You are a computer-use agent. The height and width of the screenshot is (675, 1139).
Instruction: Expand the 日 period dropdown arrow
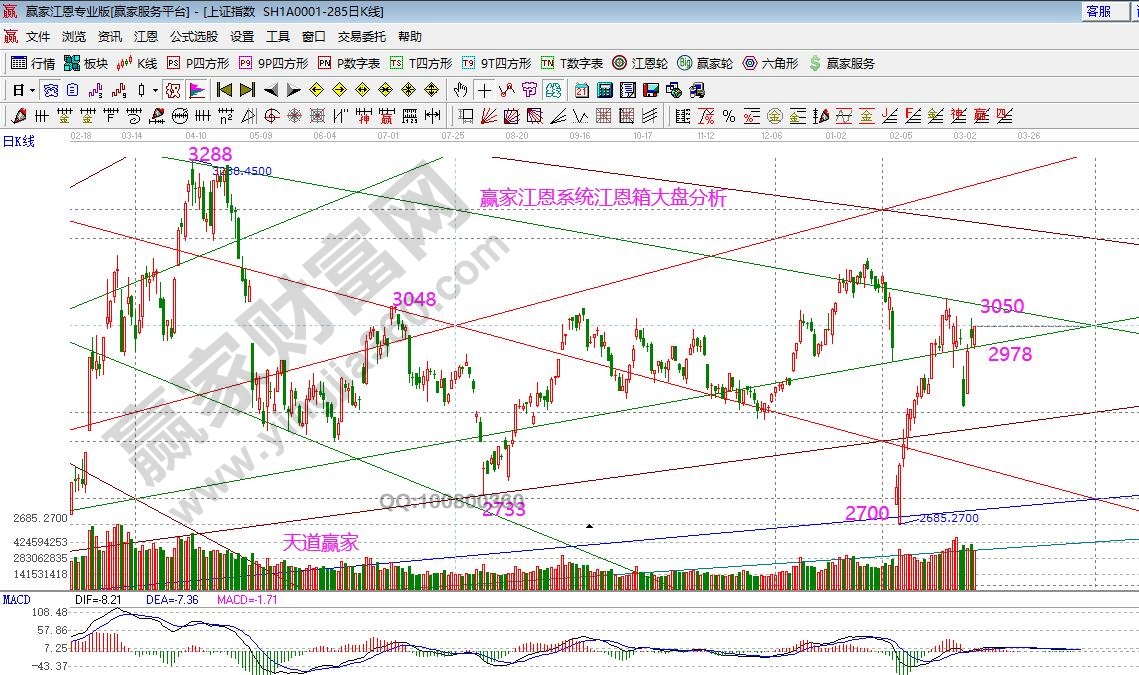tap(32, 90)
